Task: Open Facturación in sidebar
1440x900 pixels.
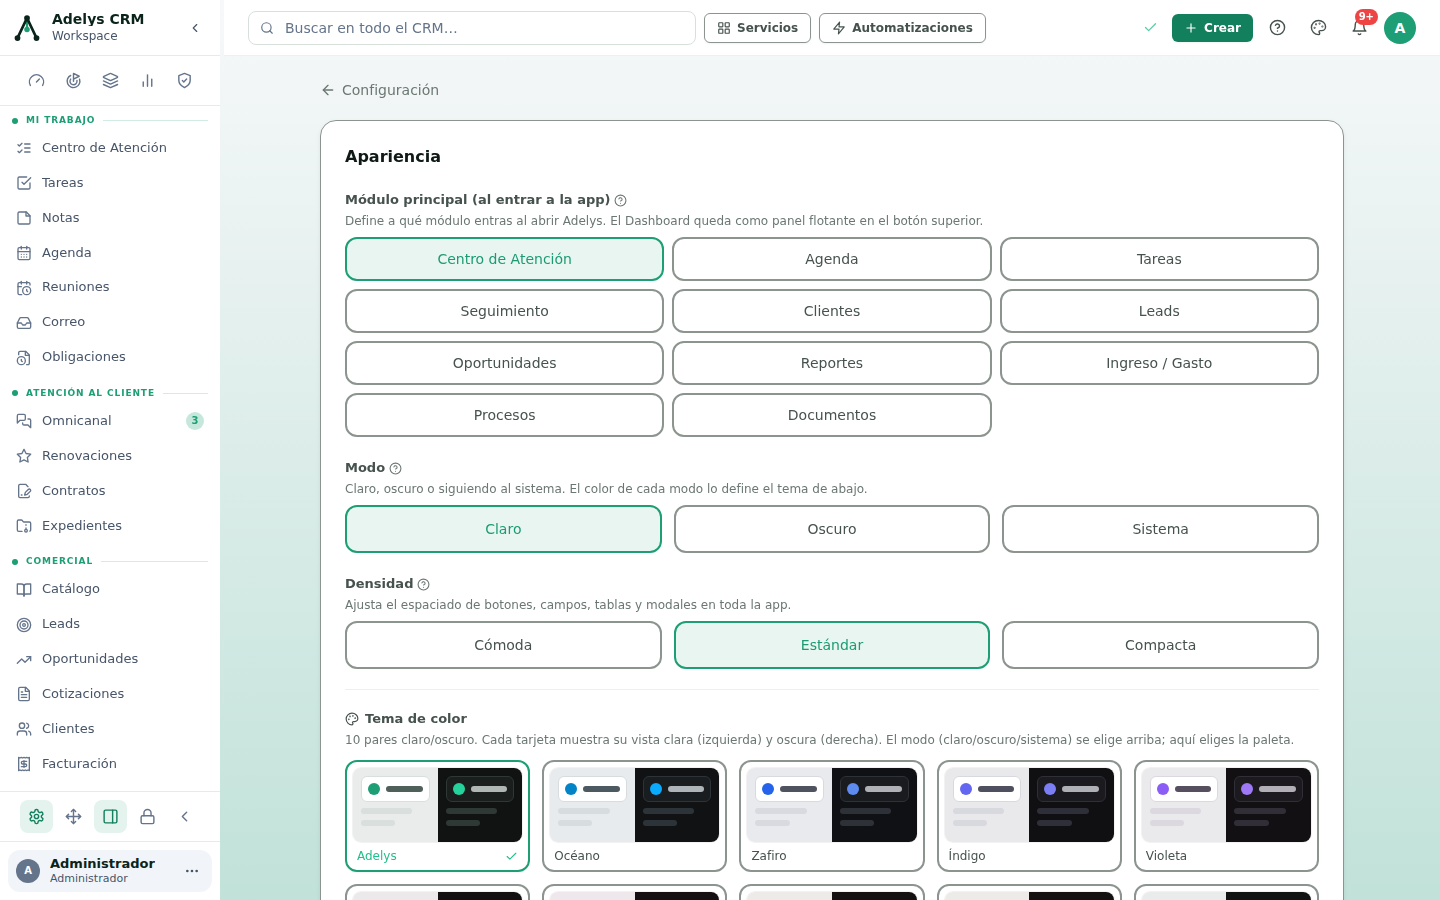Action: tap(110, 764)
